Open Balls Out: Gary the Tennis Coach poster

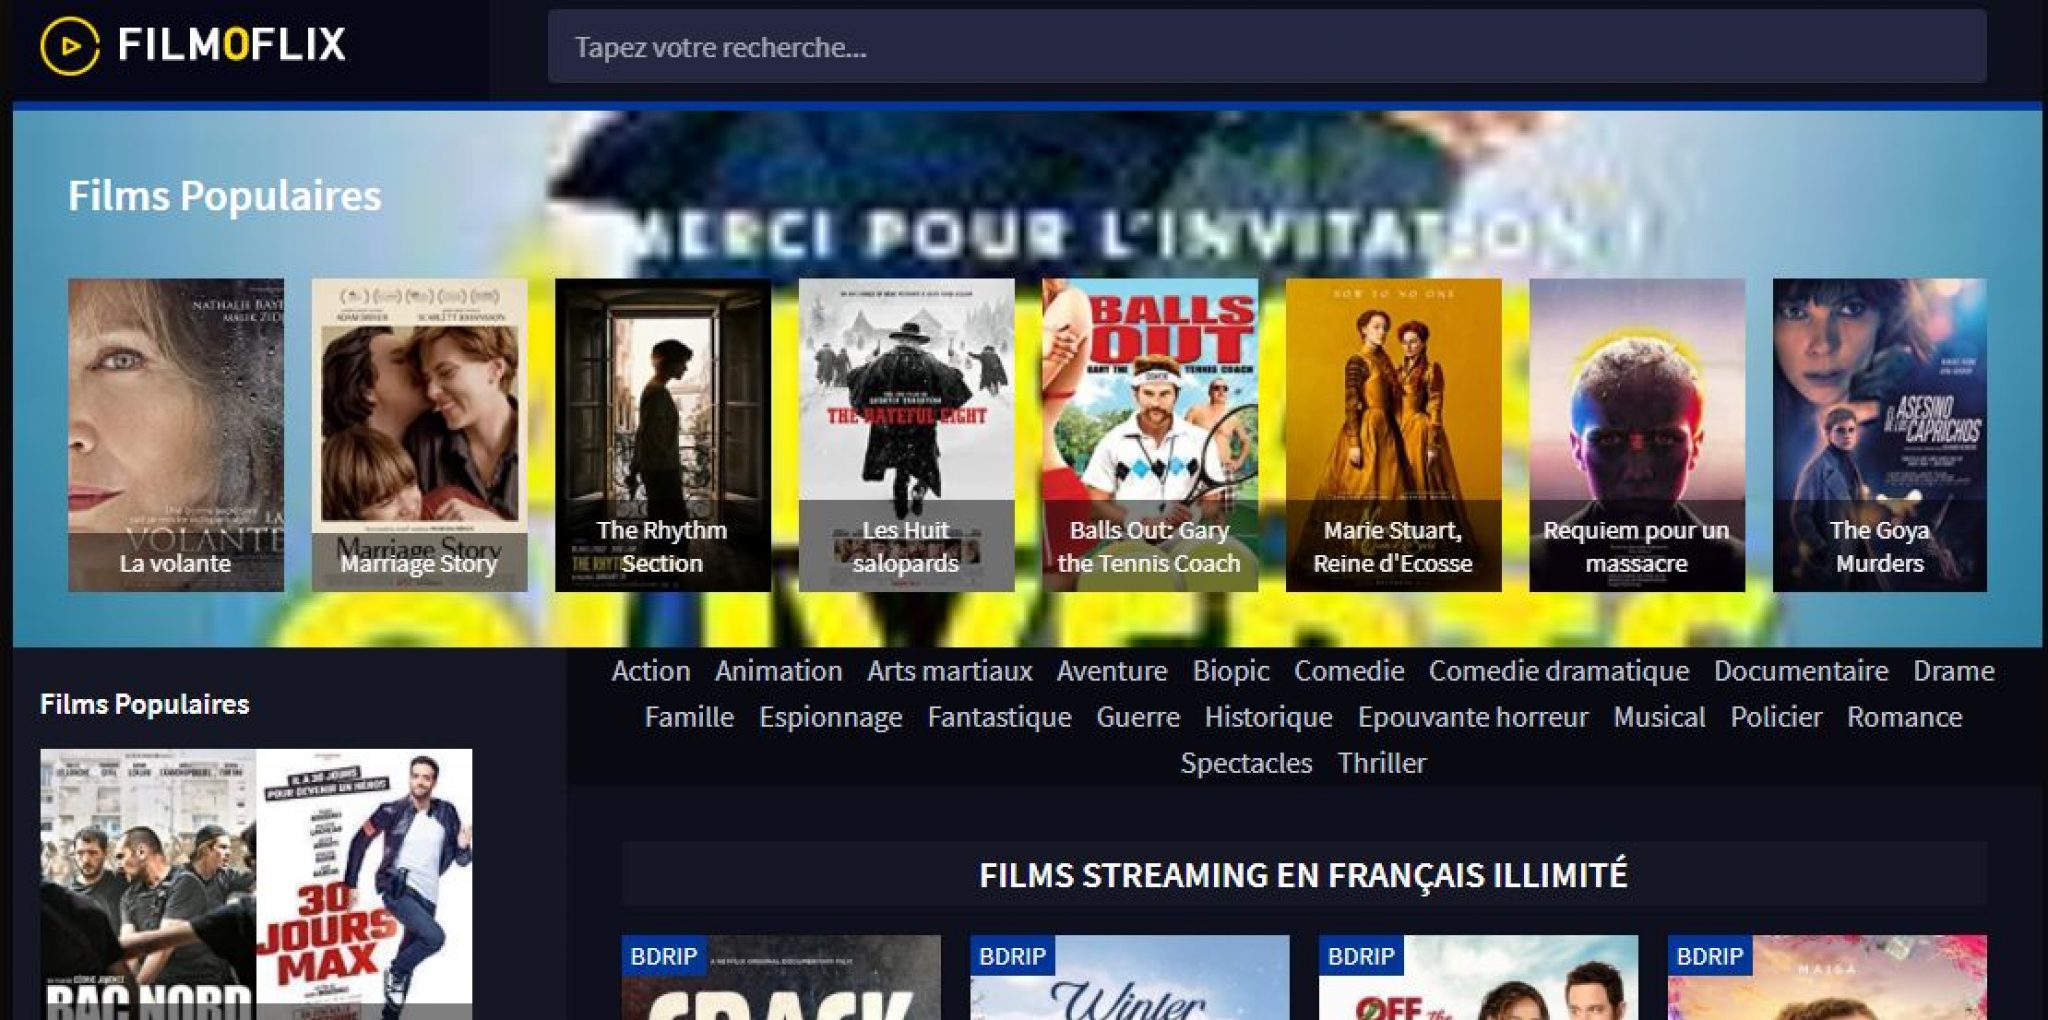(x=1150, y=435)
